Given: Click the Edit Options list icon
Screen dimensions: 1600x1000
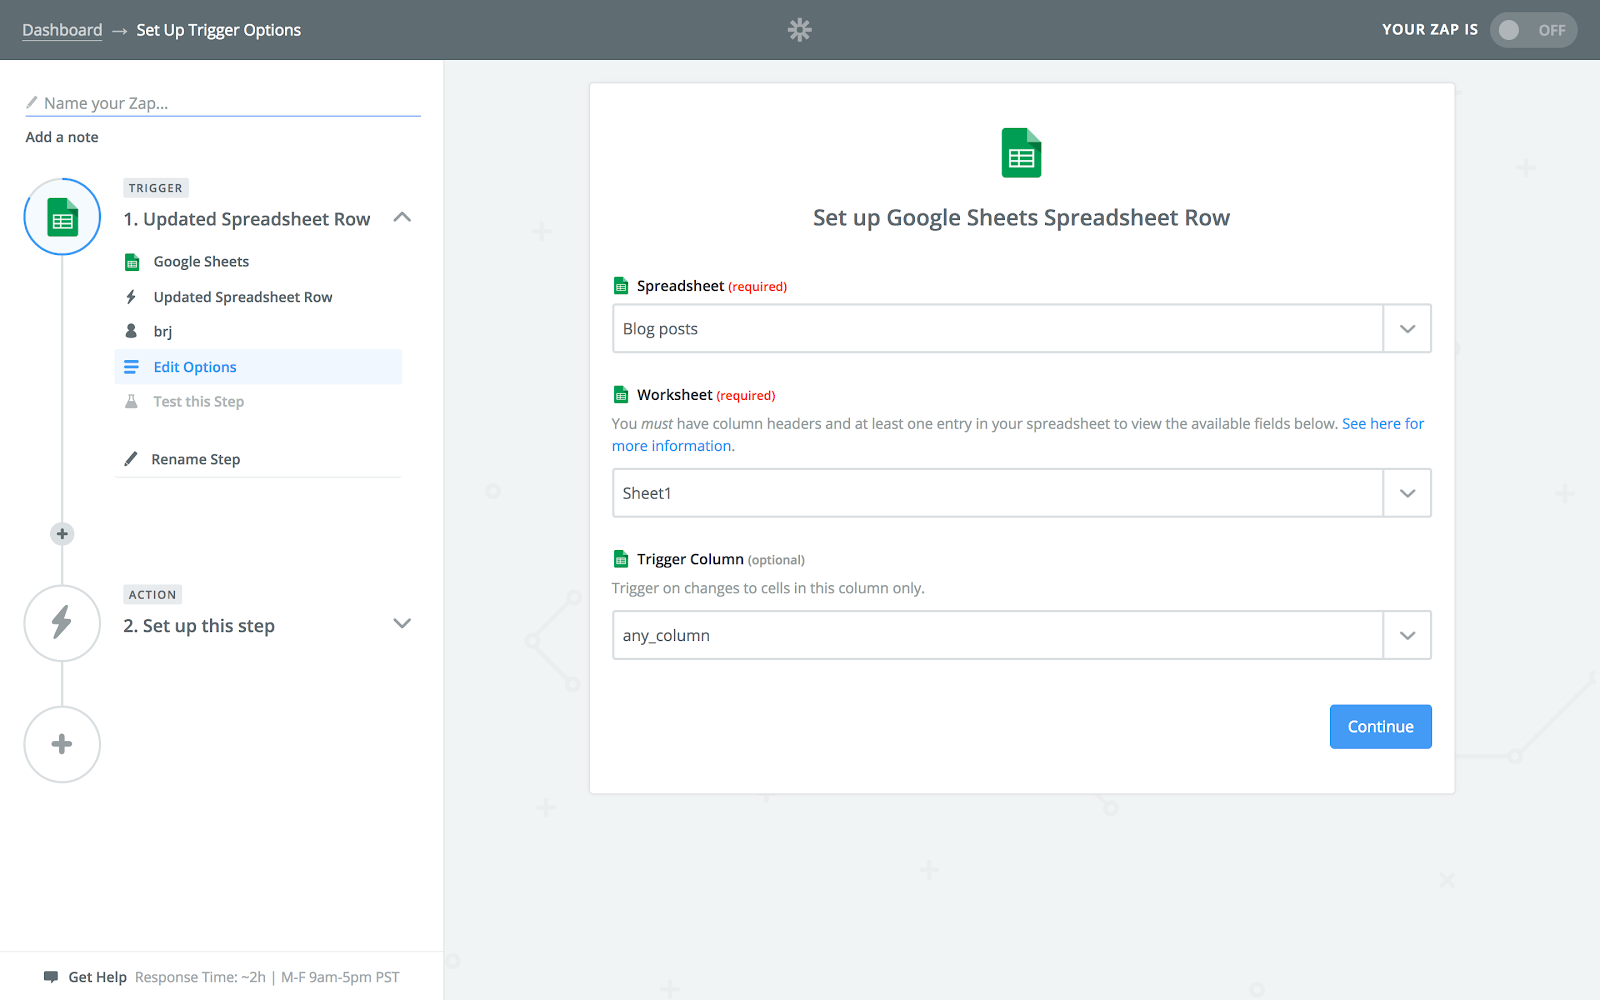Looking at the screenshot, I should tap(131, 367).
